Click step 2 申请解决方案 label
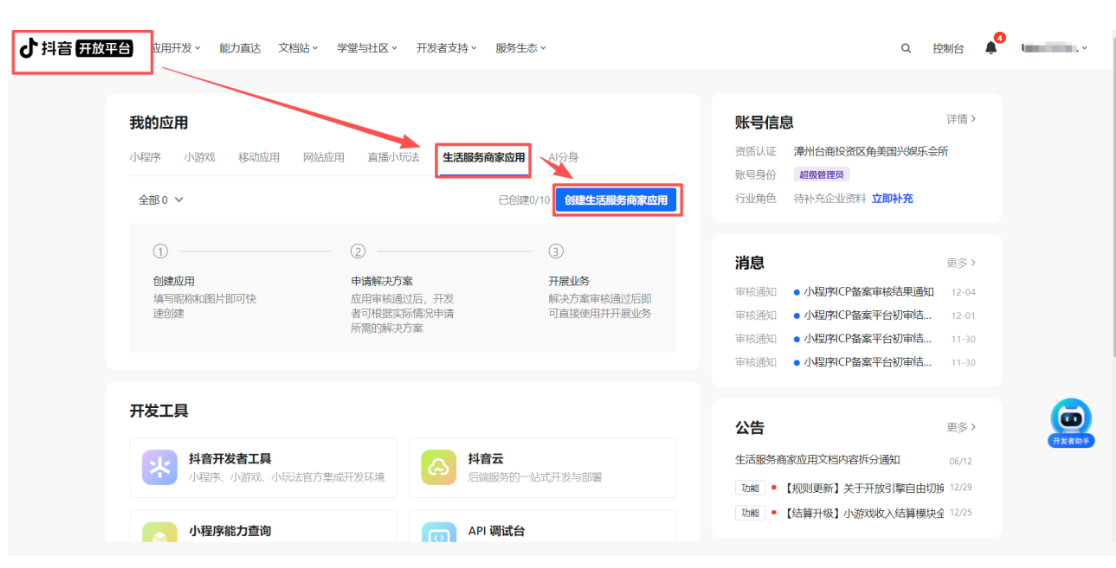 click(x=381, y=281)
